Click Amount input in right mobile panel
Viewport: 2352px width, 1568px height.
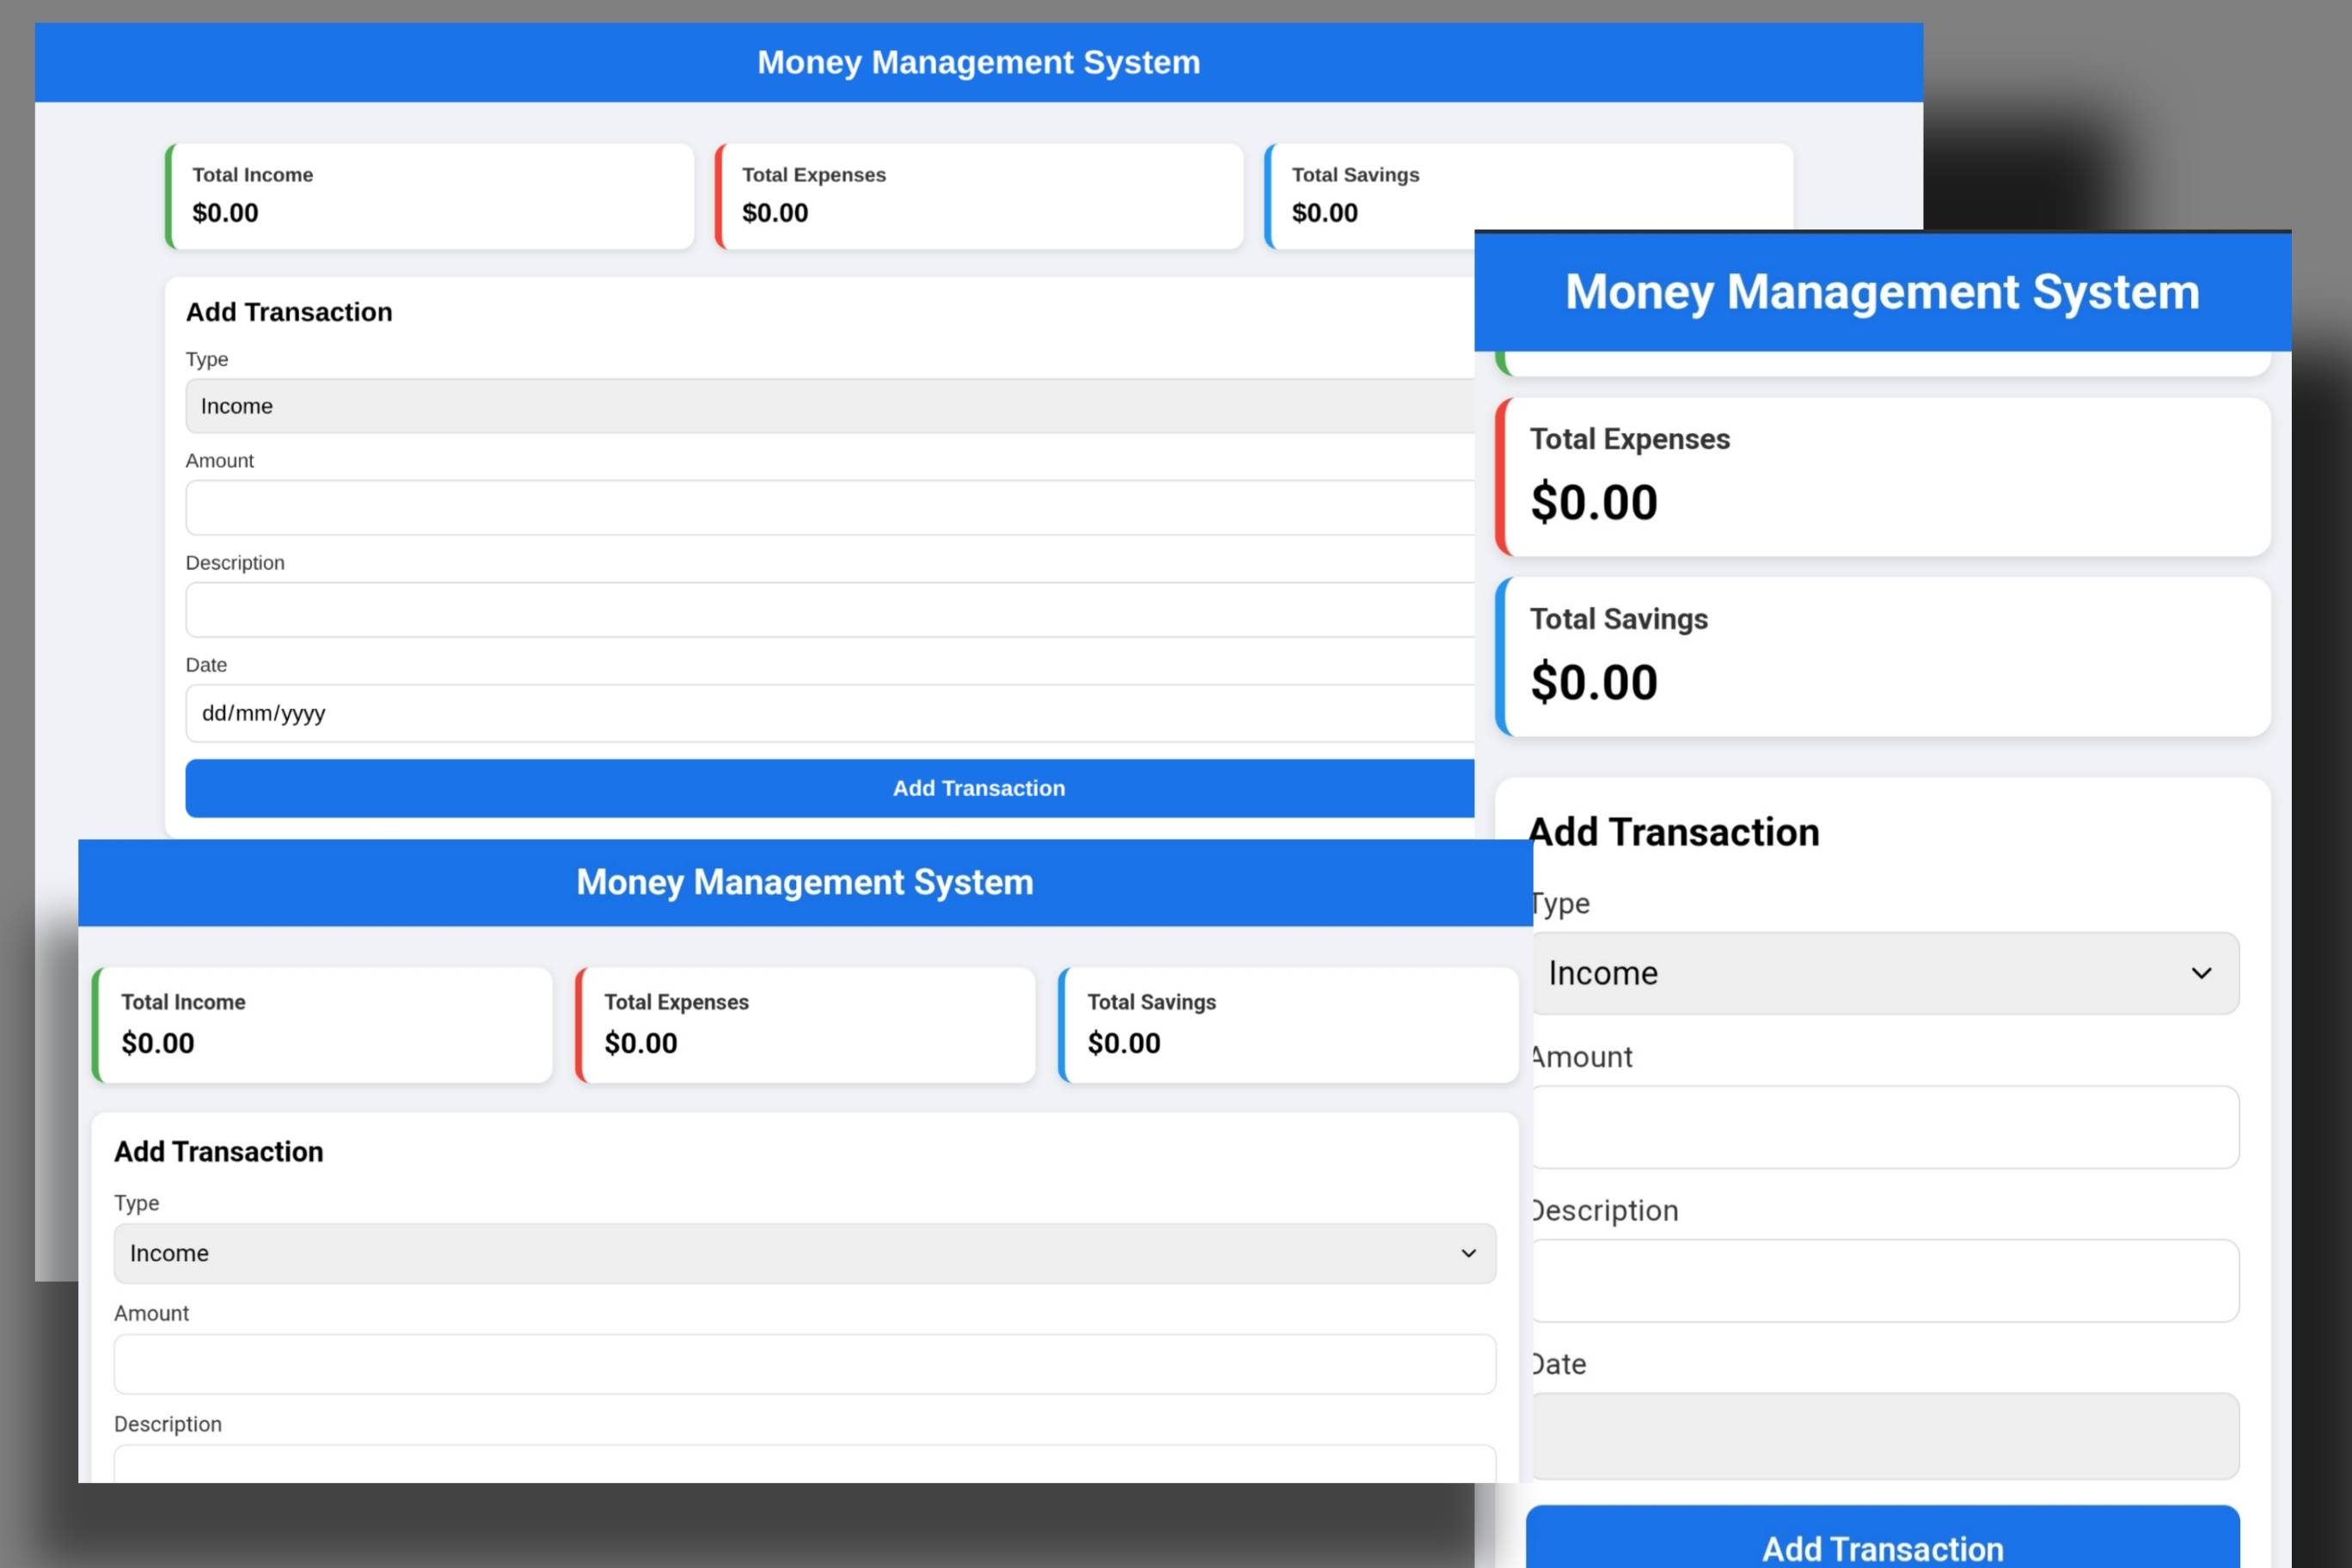[1885, 1127]
